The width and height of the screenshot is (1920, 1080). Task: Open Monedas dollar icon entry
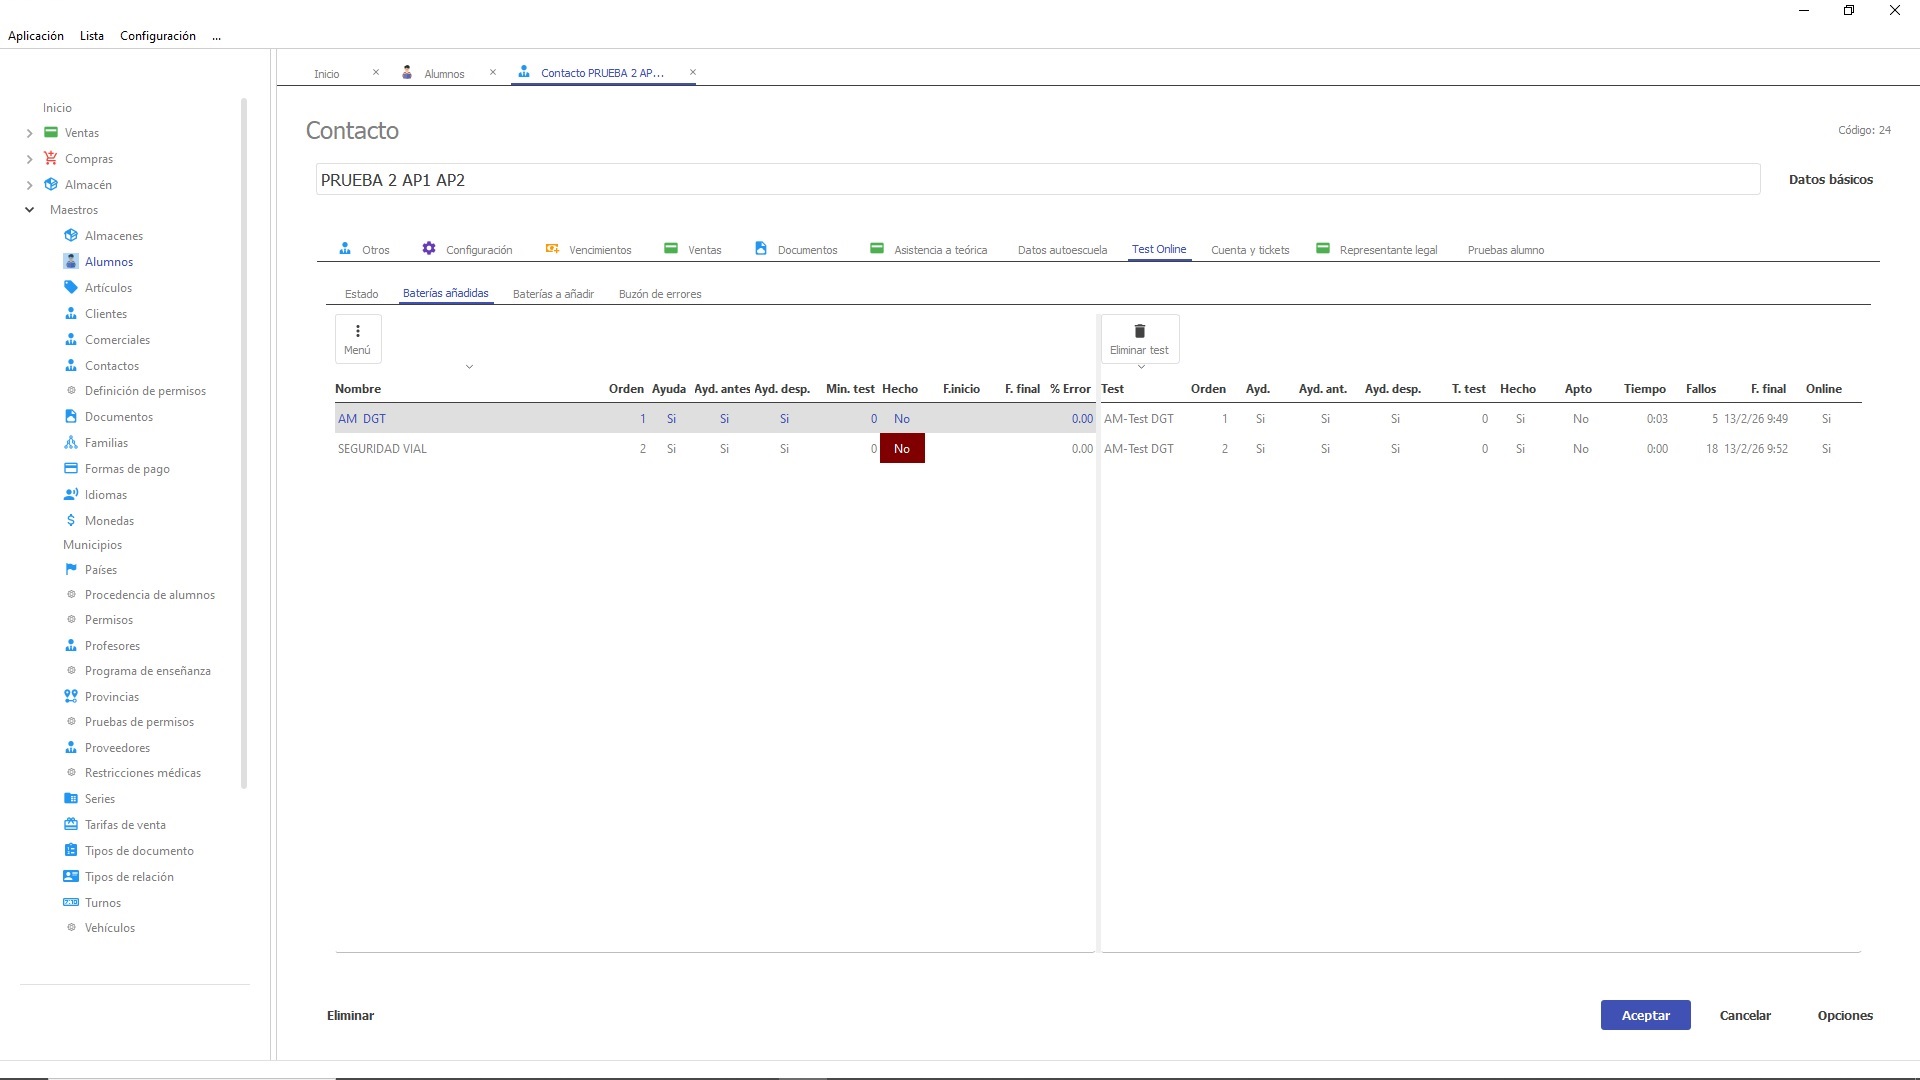coord(71,520)
